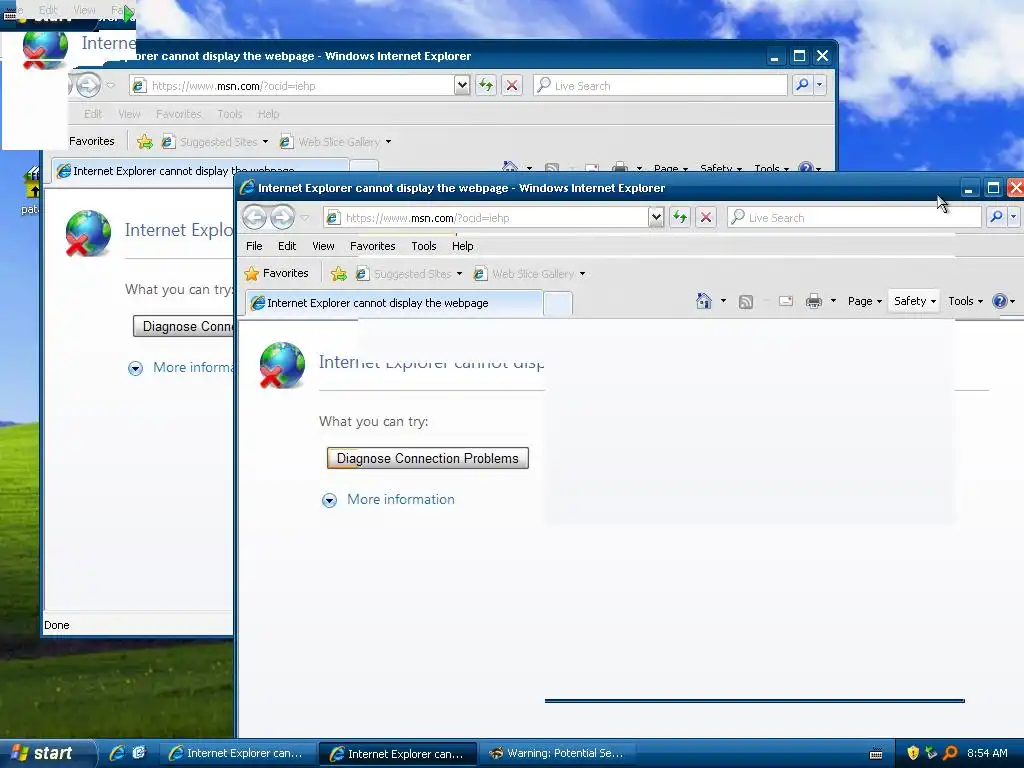Screen dimensions: 1024x768
Task: Open Help menu in front IE window
Action: click(462, 246)
